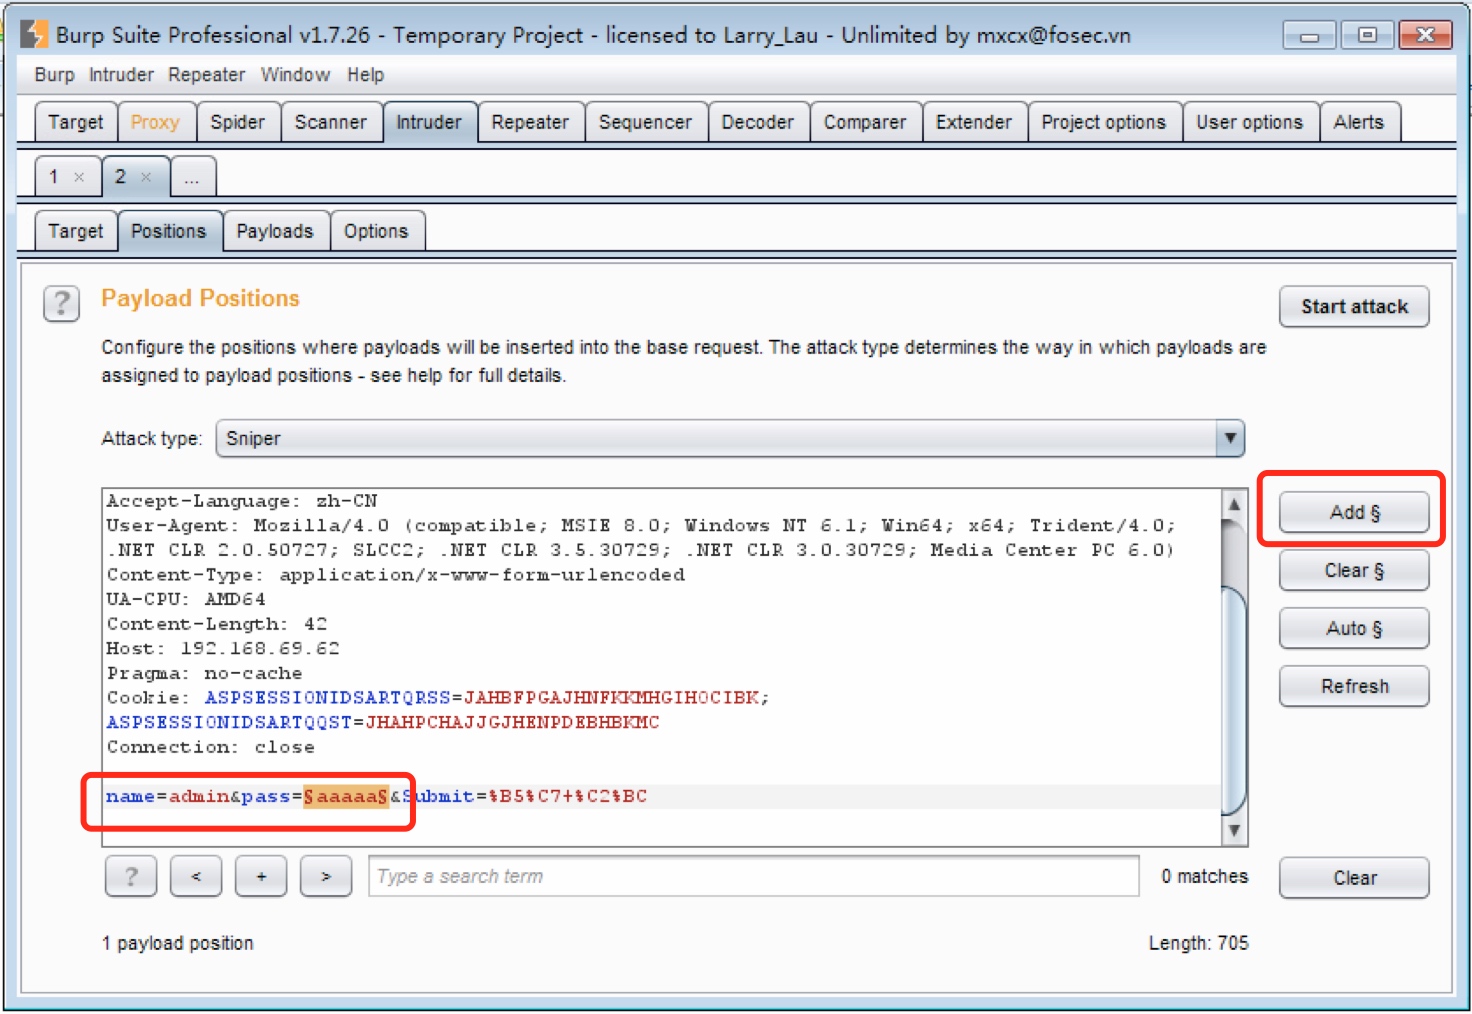Click the Connection: close header line

click(211, 747)
